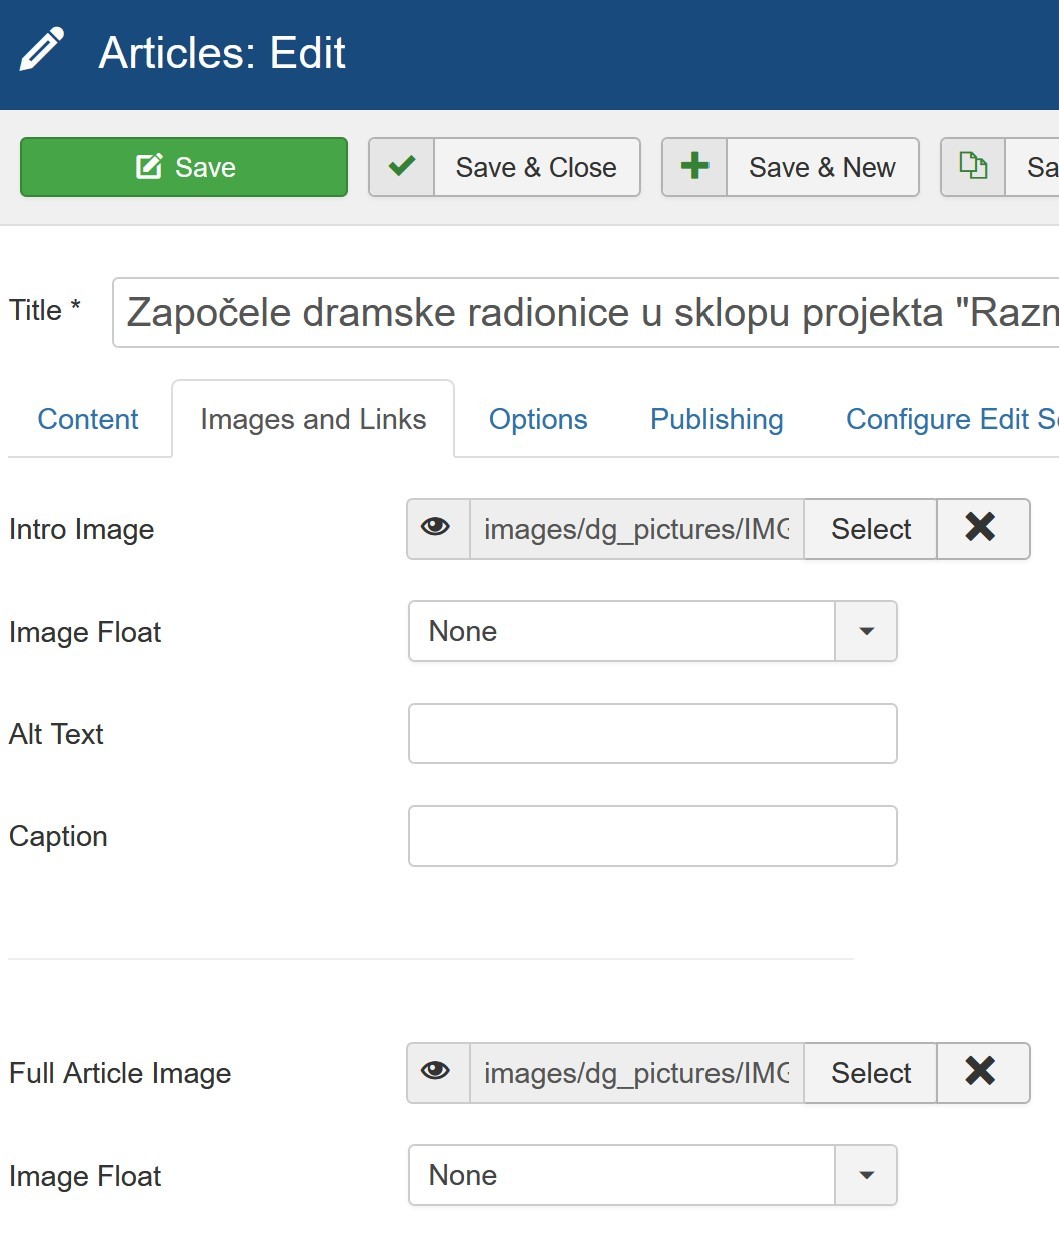Viewport: 1059px width, 1233px height.
Task: Click the checkmark icon for Save & Close
Action: [x=402, y=167]
